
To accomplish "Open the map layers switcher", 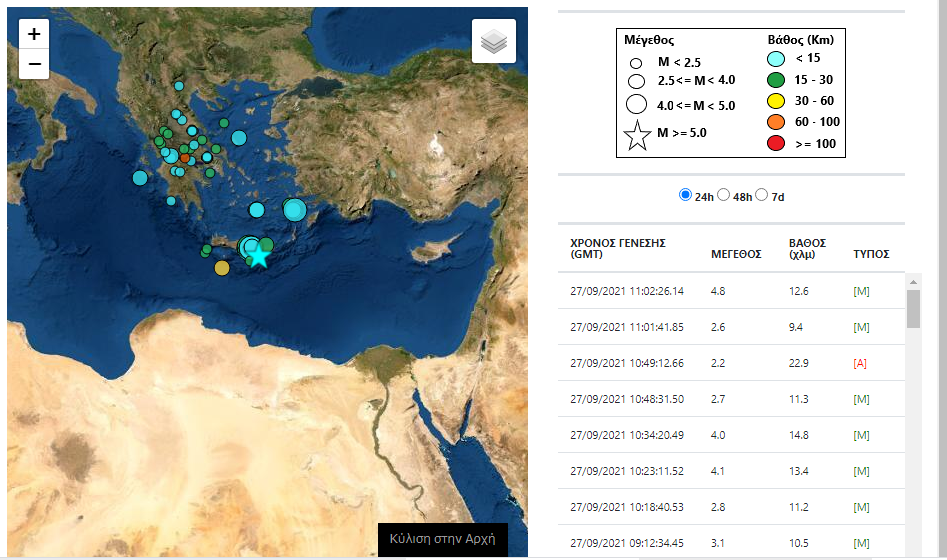I will (493, 42).
